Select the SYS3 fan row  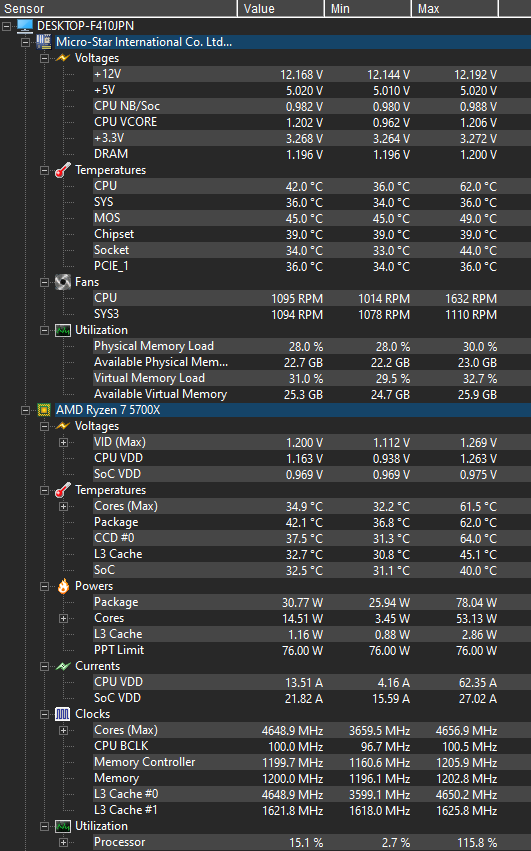(x=312, y=314)
